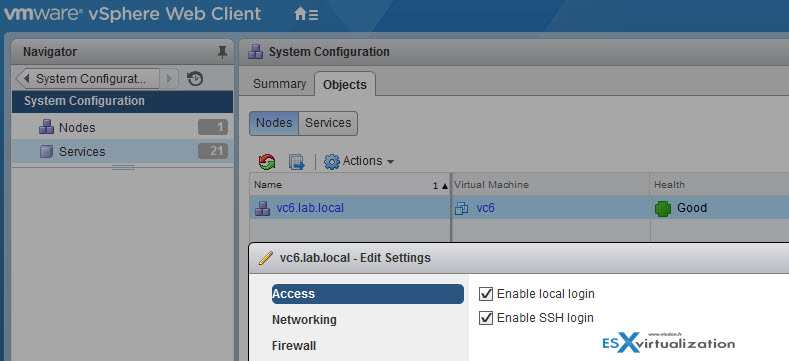Sort by Virtual Machine column header

tap(550, 185)
